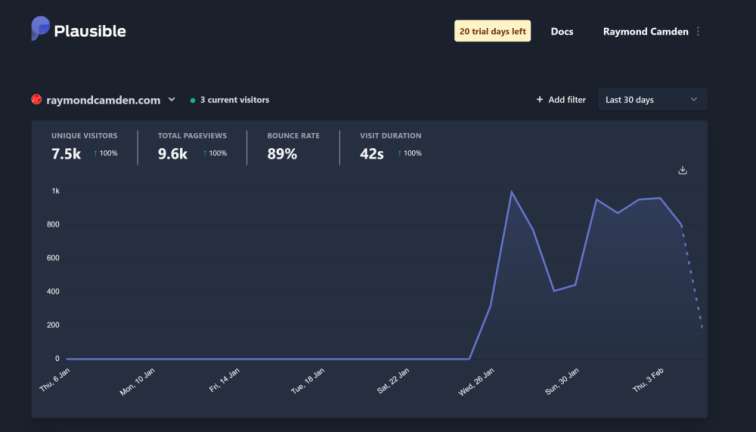Click the Plausible logo icon
Screen dimensions: 756x432
[40, 28]
